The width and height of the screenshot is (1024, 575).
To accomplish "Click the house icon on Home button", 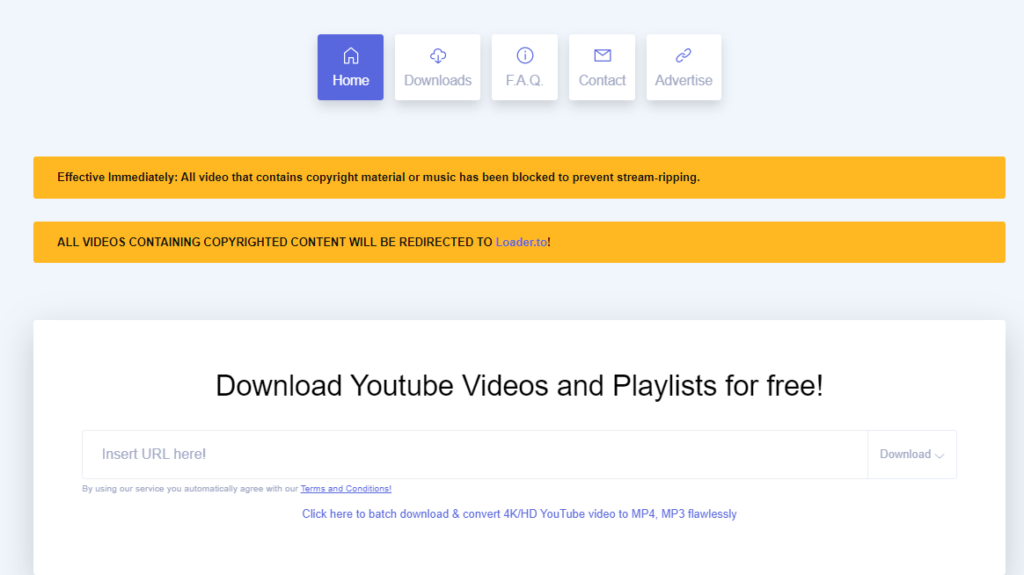I will [x=350, y=56].
